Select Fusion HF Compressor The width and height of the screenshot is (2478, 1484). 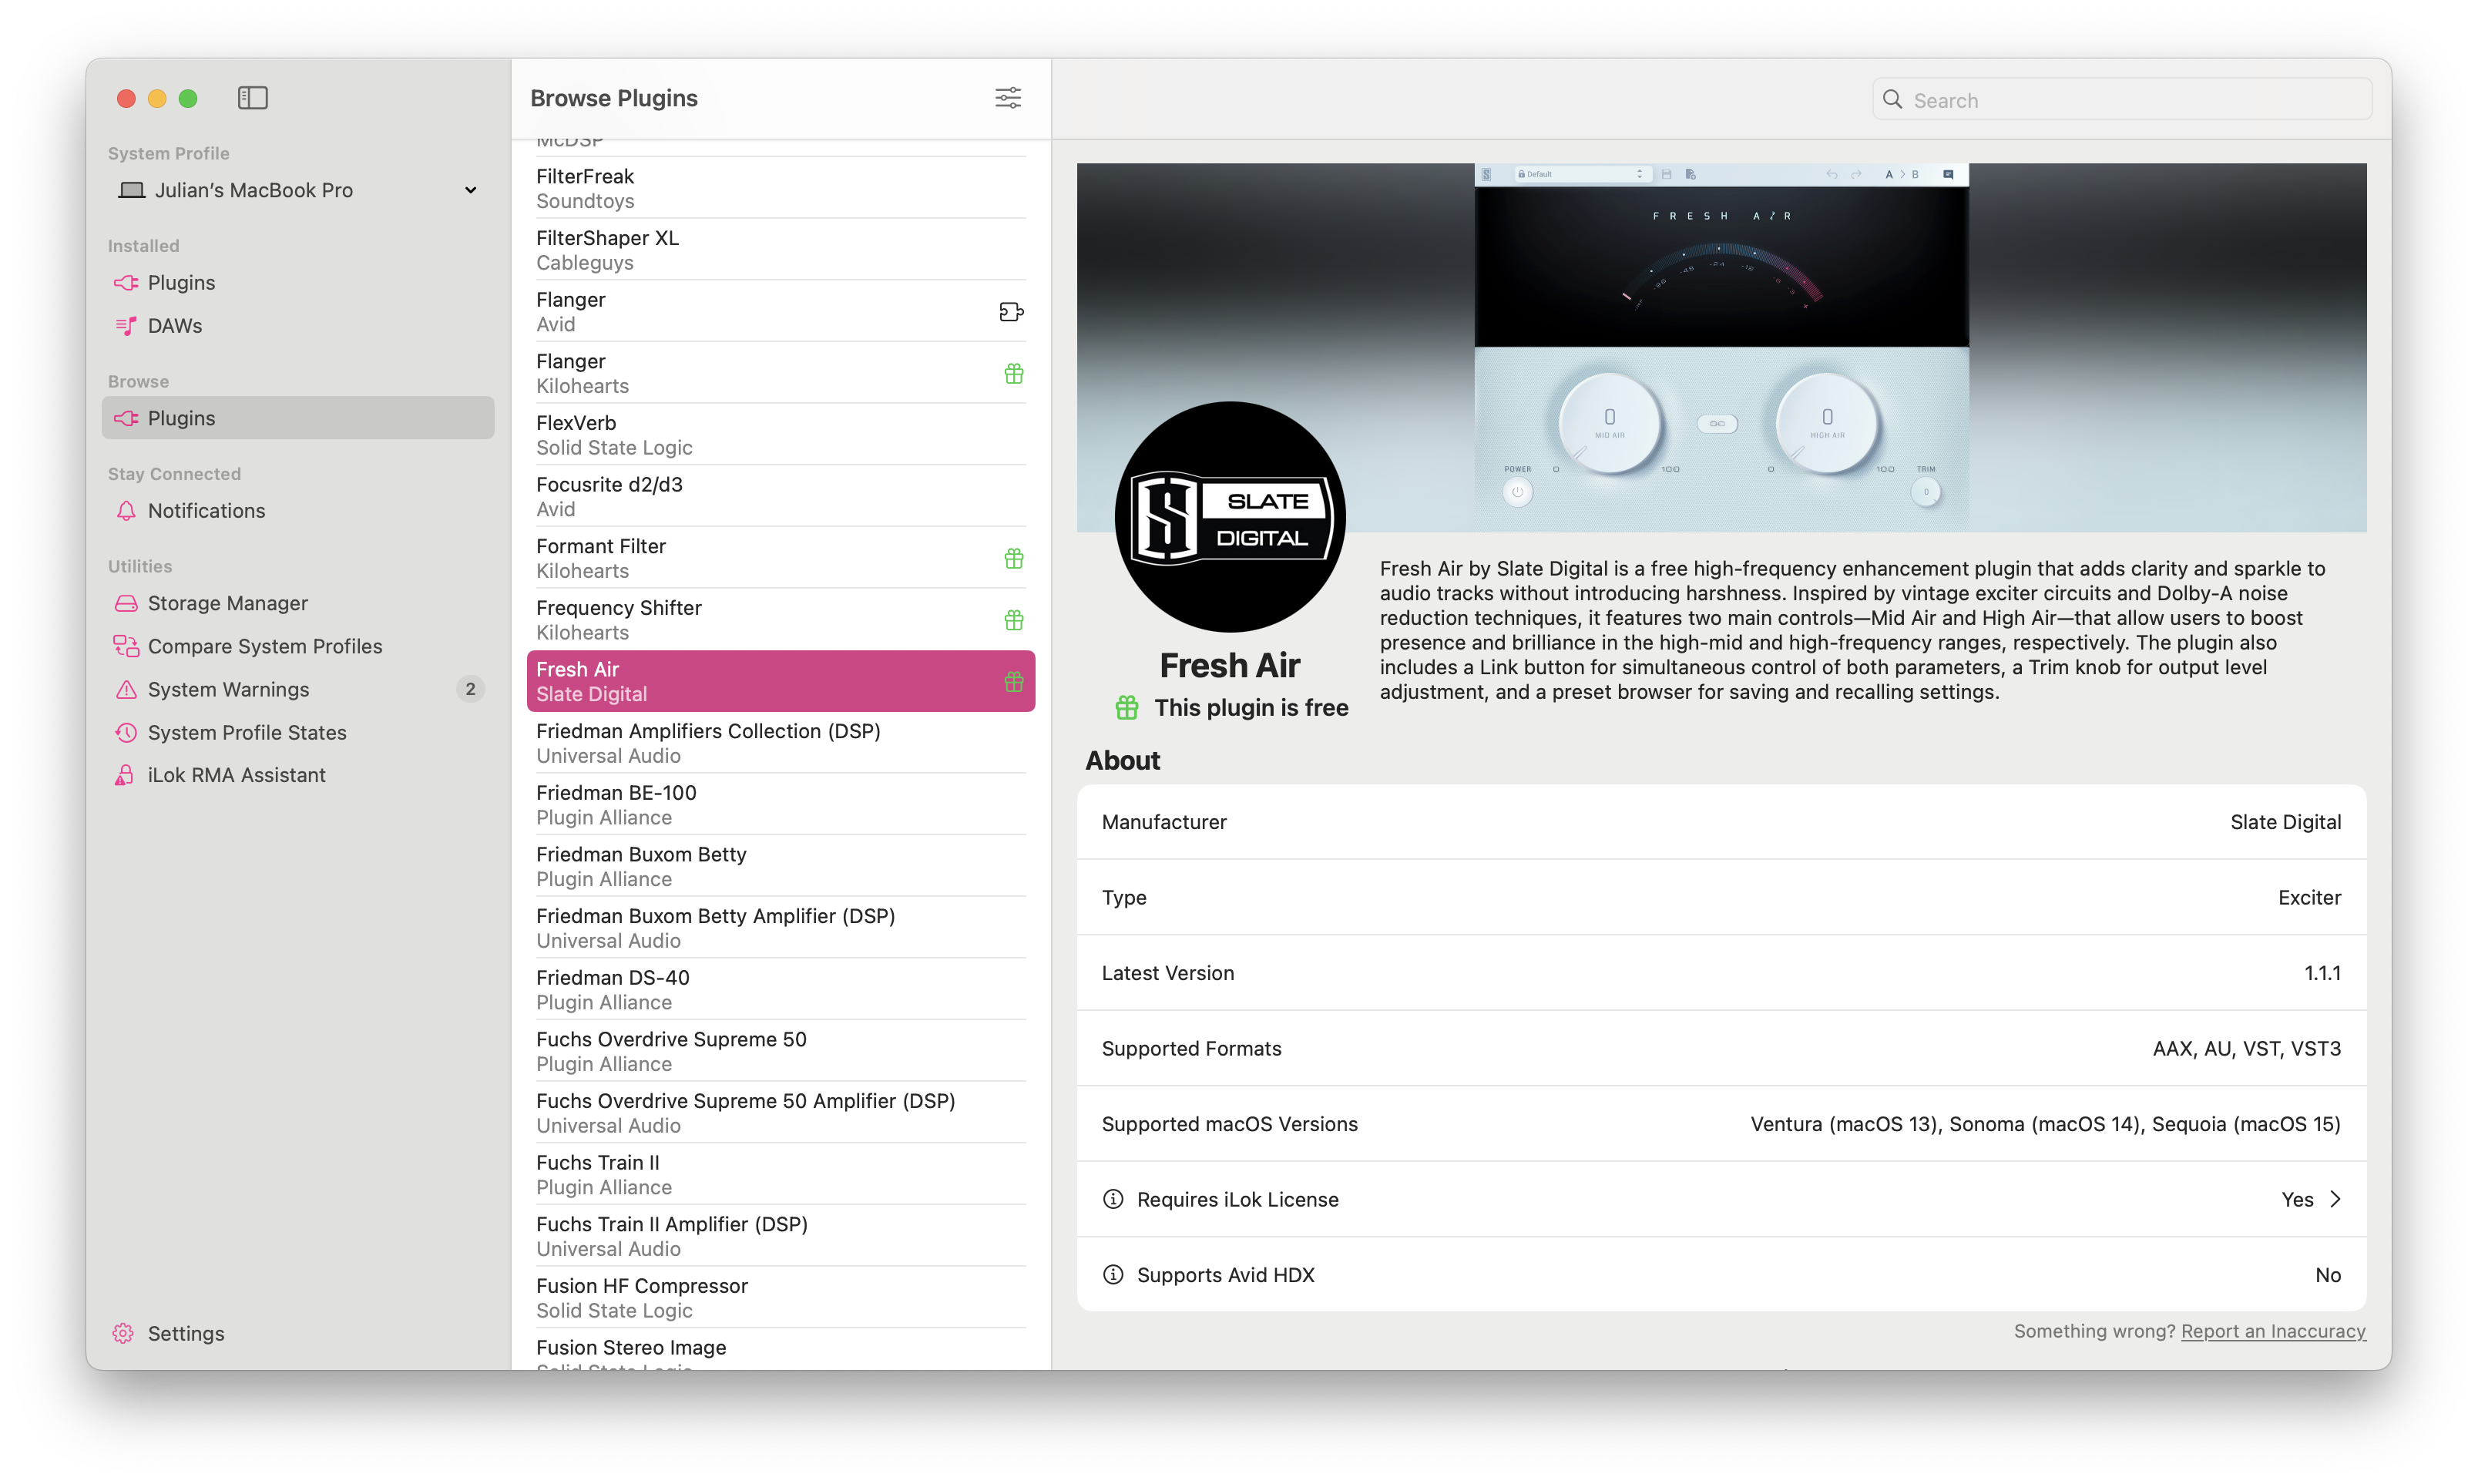pyautogui.click(x=781, y=1298)
